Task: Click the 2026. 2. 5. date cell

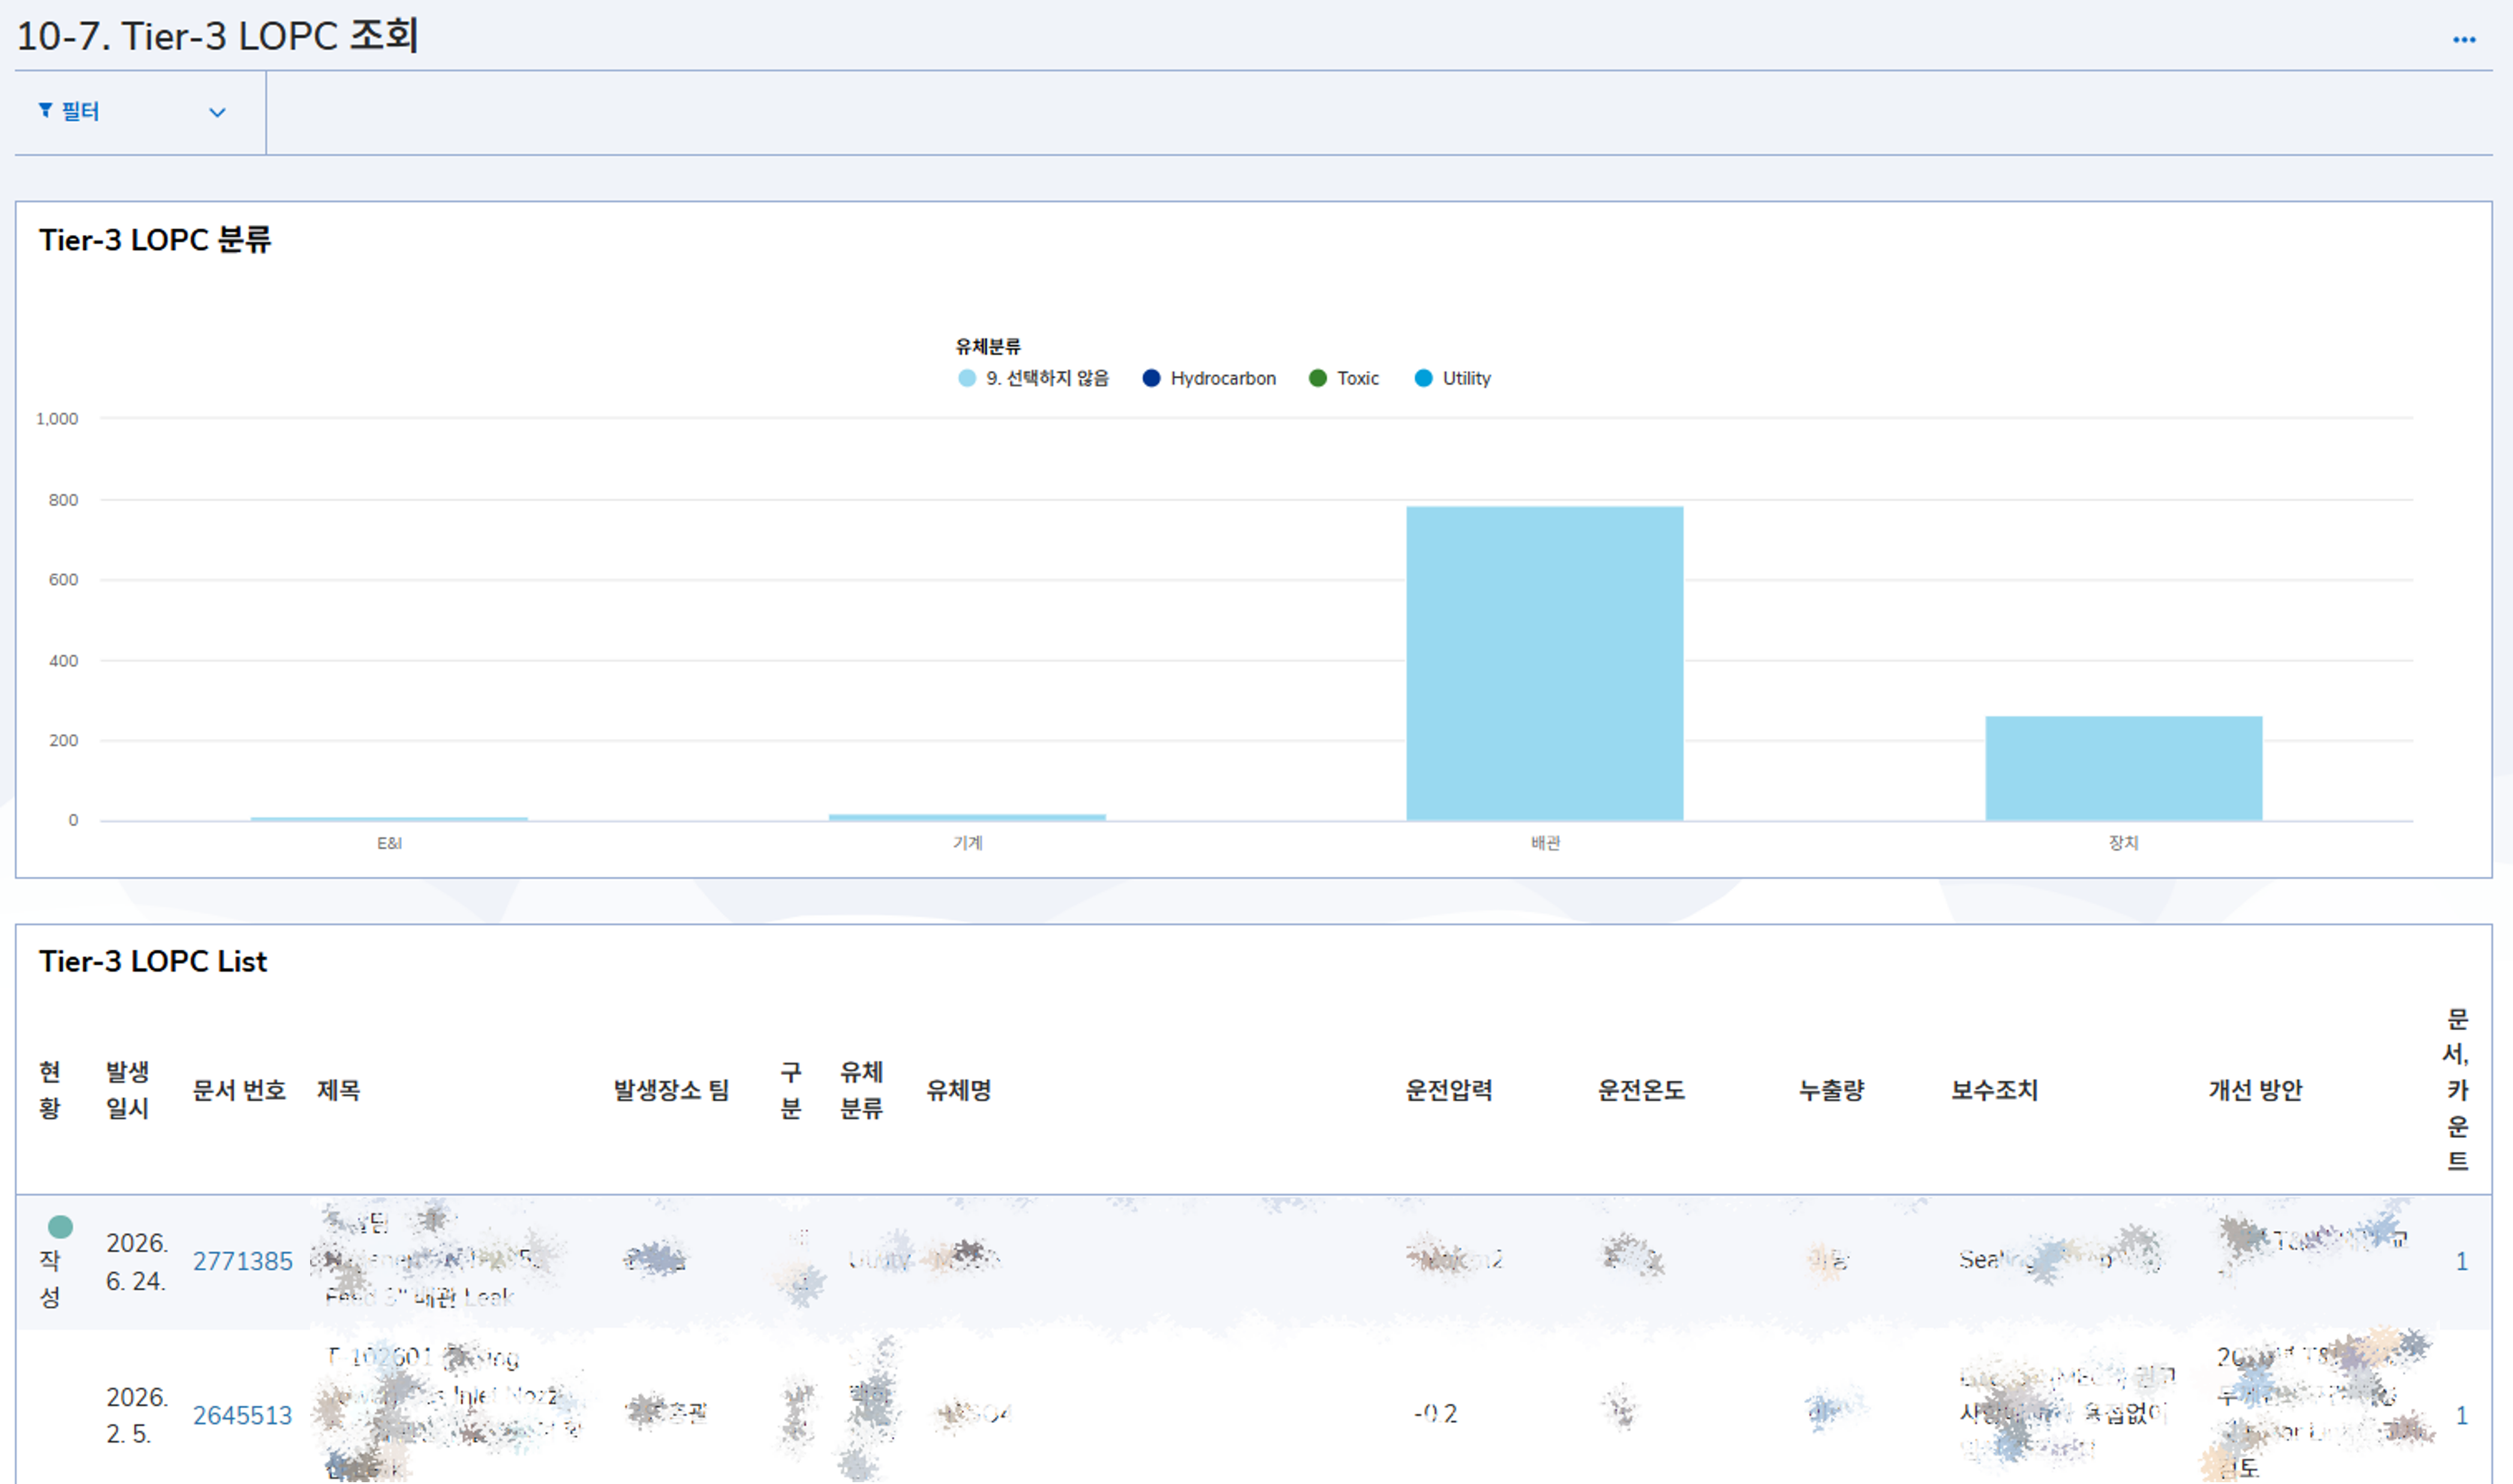Action: coord(137,1415)
